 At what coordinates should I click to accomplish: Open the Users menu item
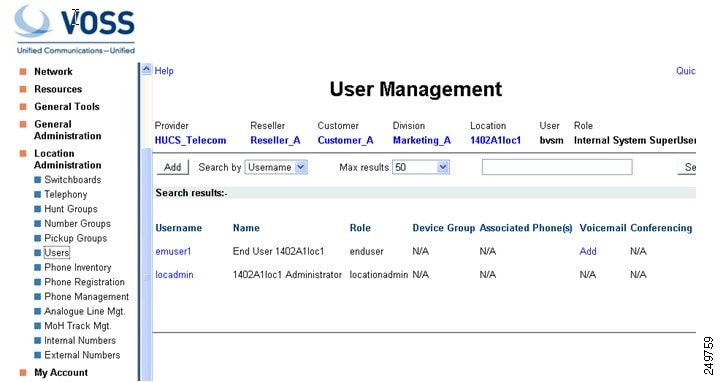(57, 253)
